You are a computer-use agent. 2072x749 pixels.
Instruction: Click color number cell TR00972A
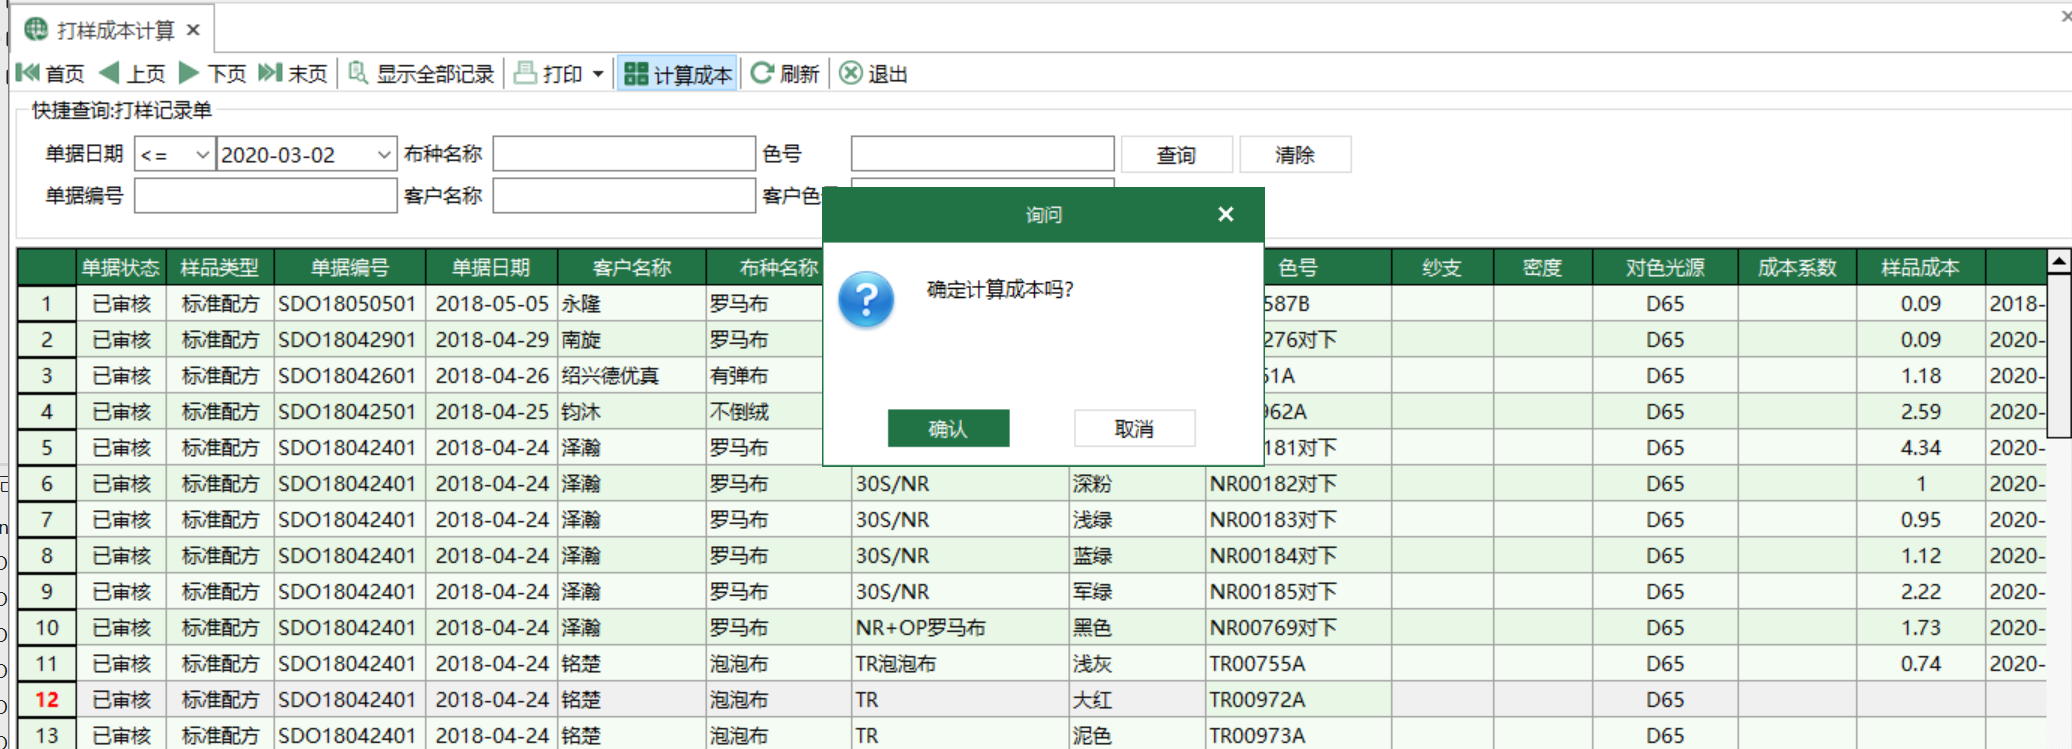coord(1299,700)
